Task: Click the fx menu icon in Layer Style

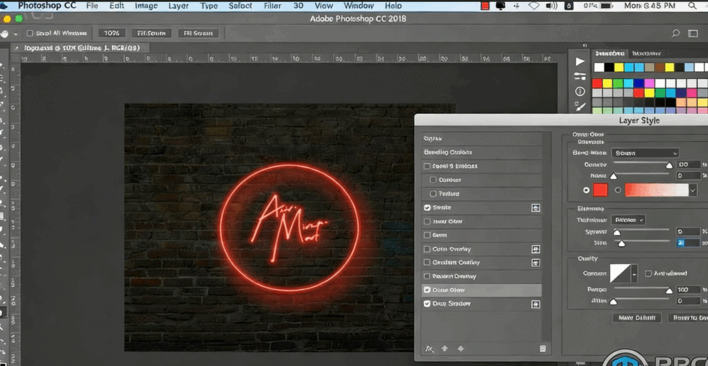Action: click(430, 349)
